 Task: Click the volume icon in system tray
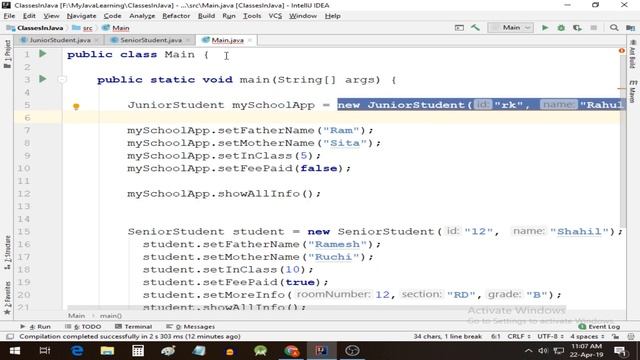pos(543,351)
